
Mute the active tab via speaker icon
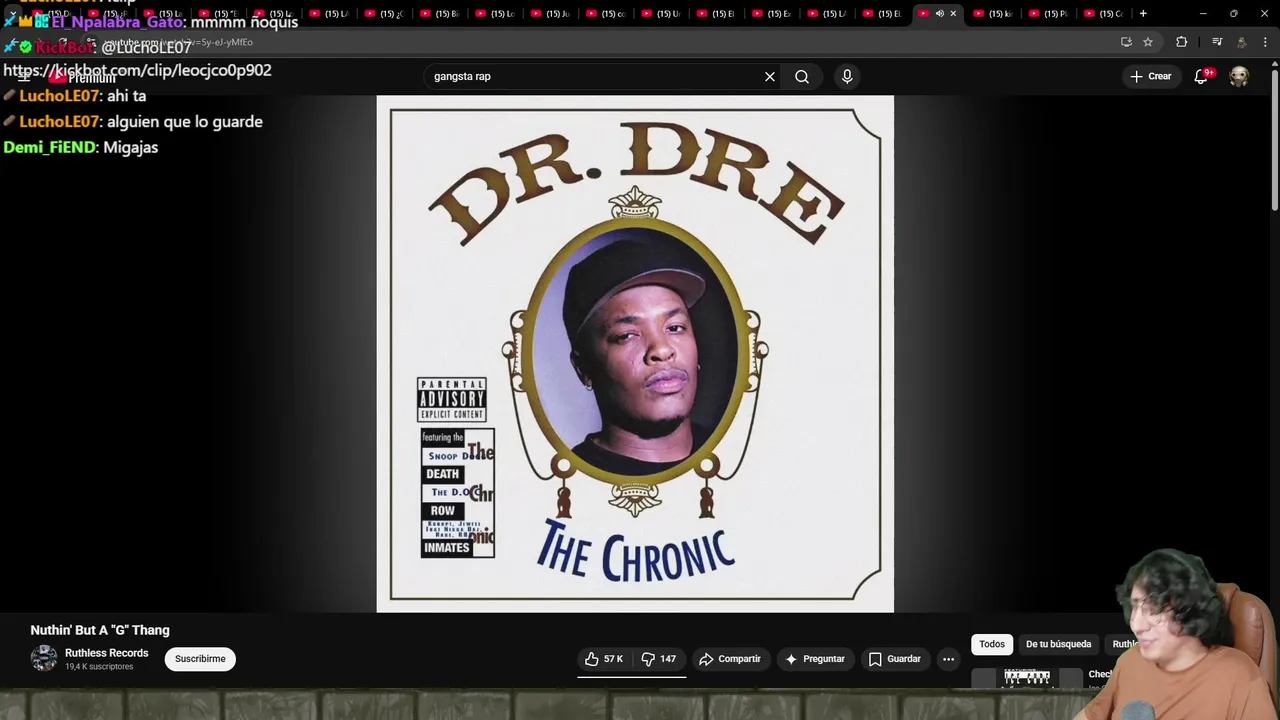click(939, 13)
